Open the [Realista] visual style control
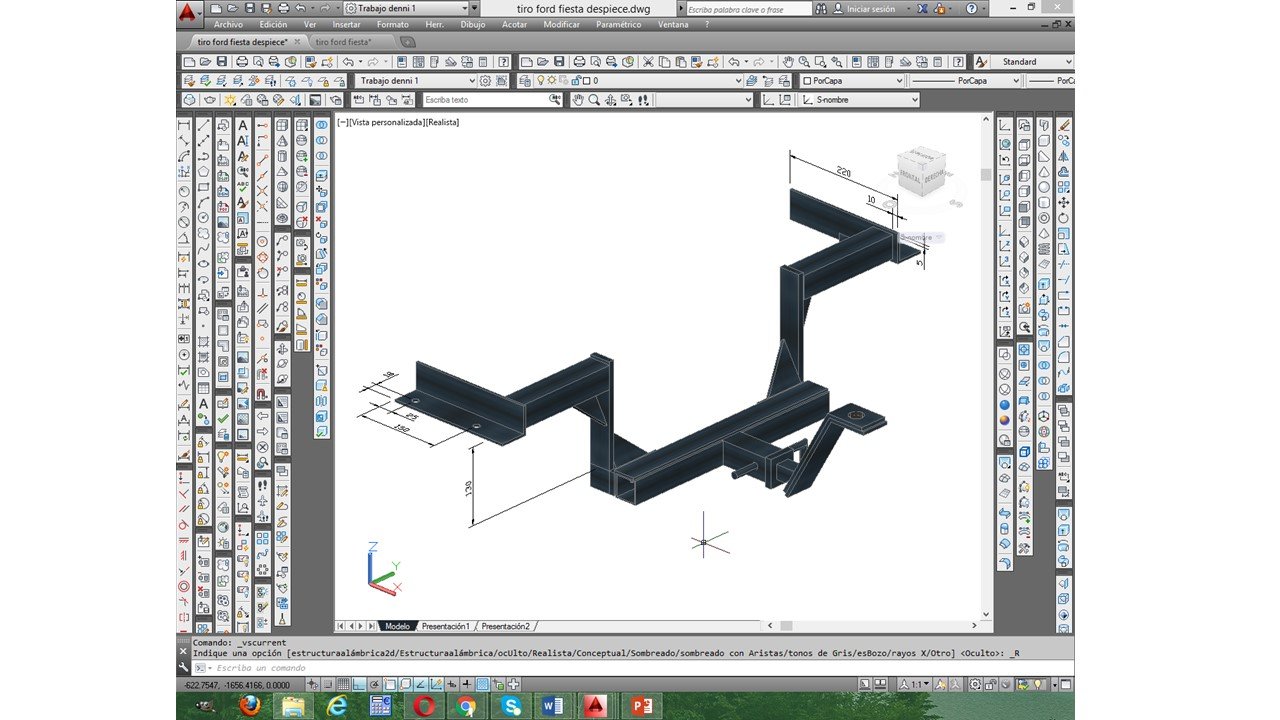 tap(441, 122)
